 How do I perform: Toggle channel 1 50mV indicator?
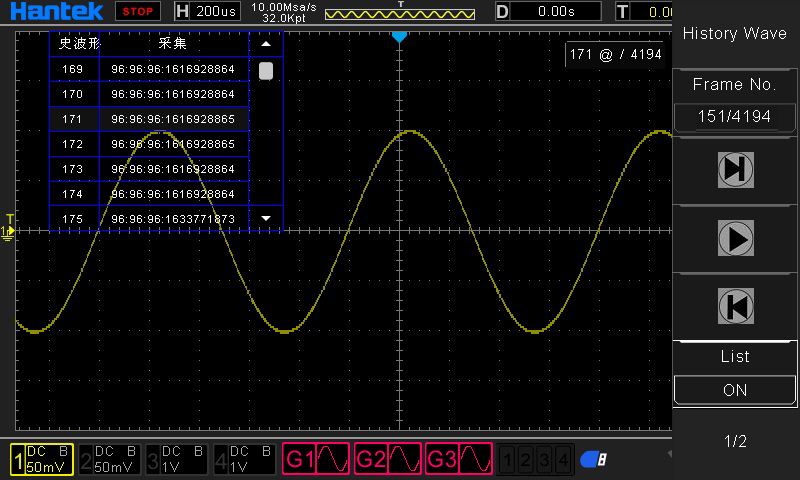click(x=42, y=459)
